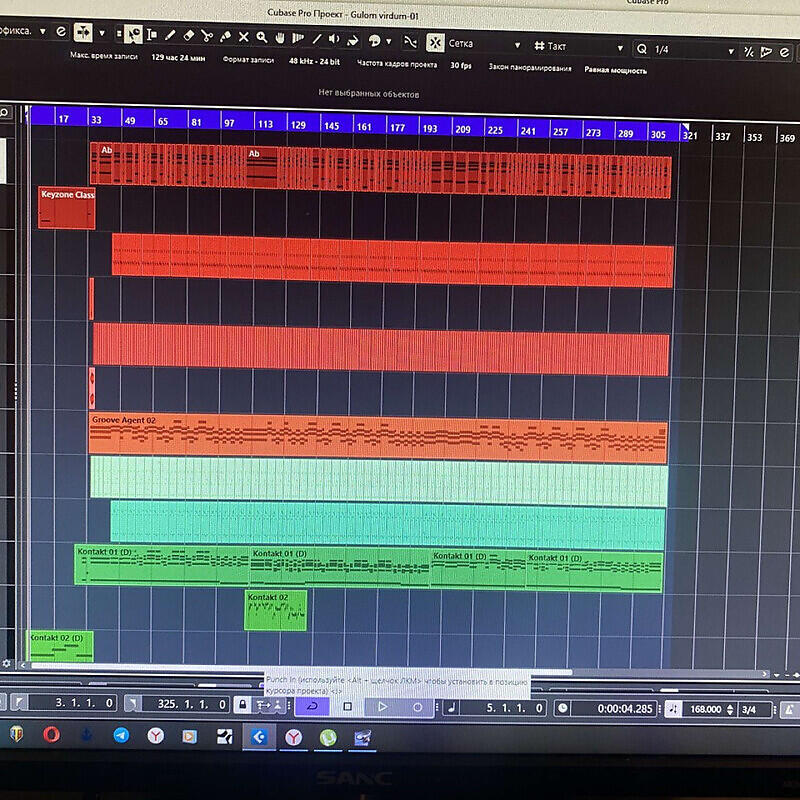Click the Snap to Zero Crossing icon

coord(410,42)
